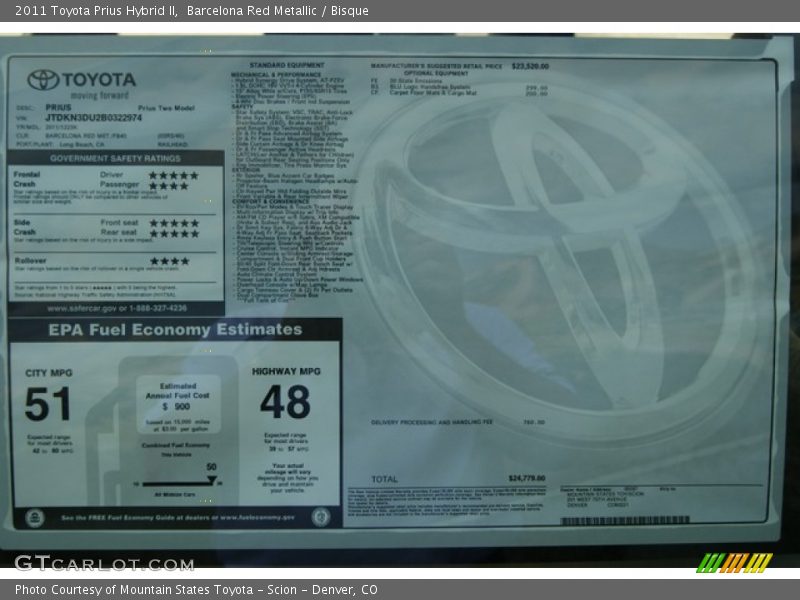Viewport: 800px width, 600px height.
Task: Click the 'MECHANICAL & PERFORMANCE' subheading
Action: pyautogui.click(x=276, y=74)
